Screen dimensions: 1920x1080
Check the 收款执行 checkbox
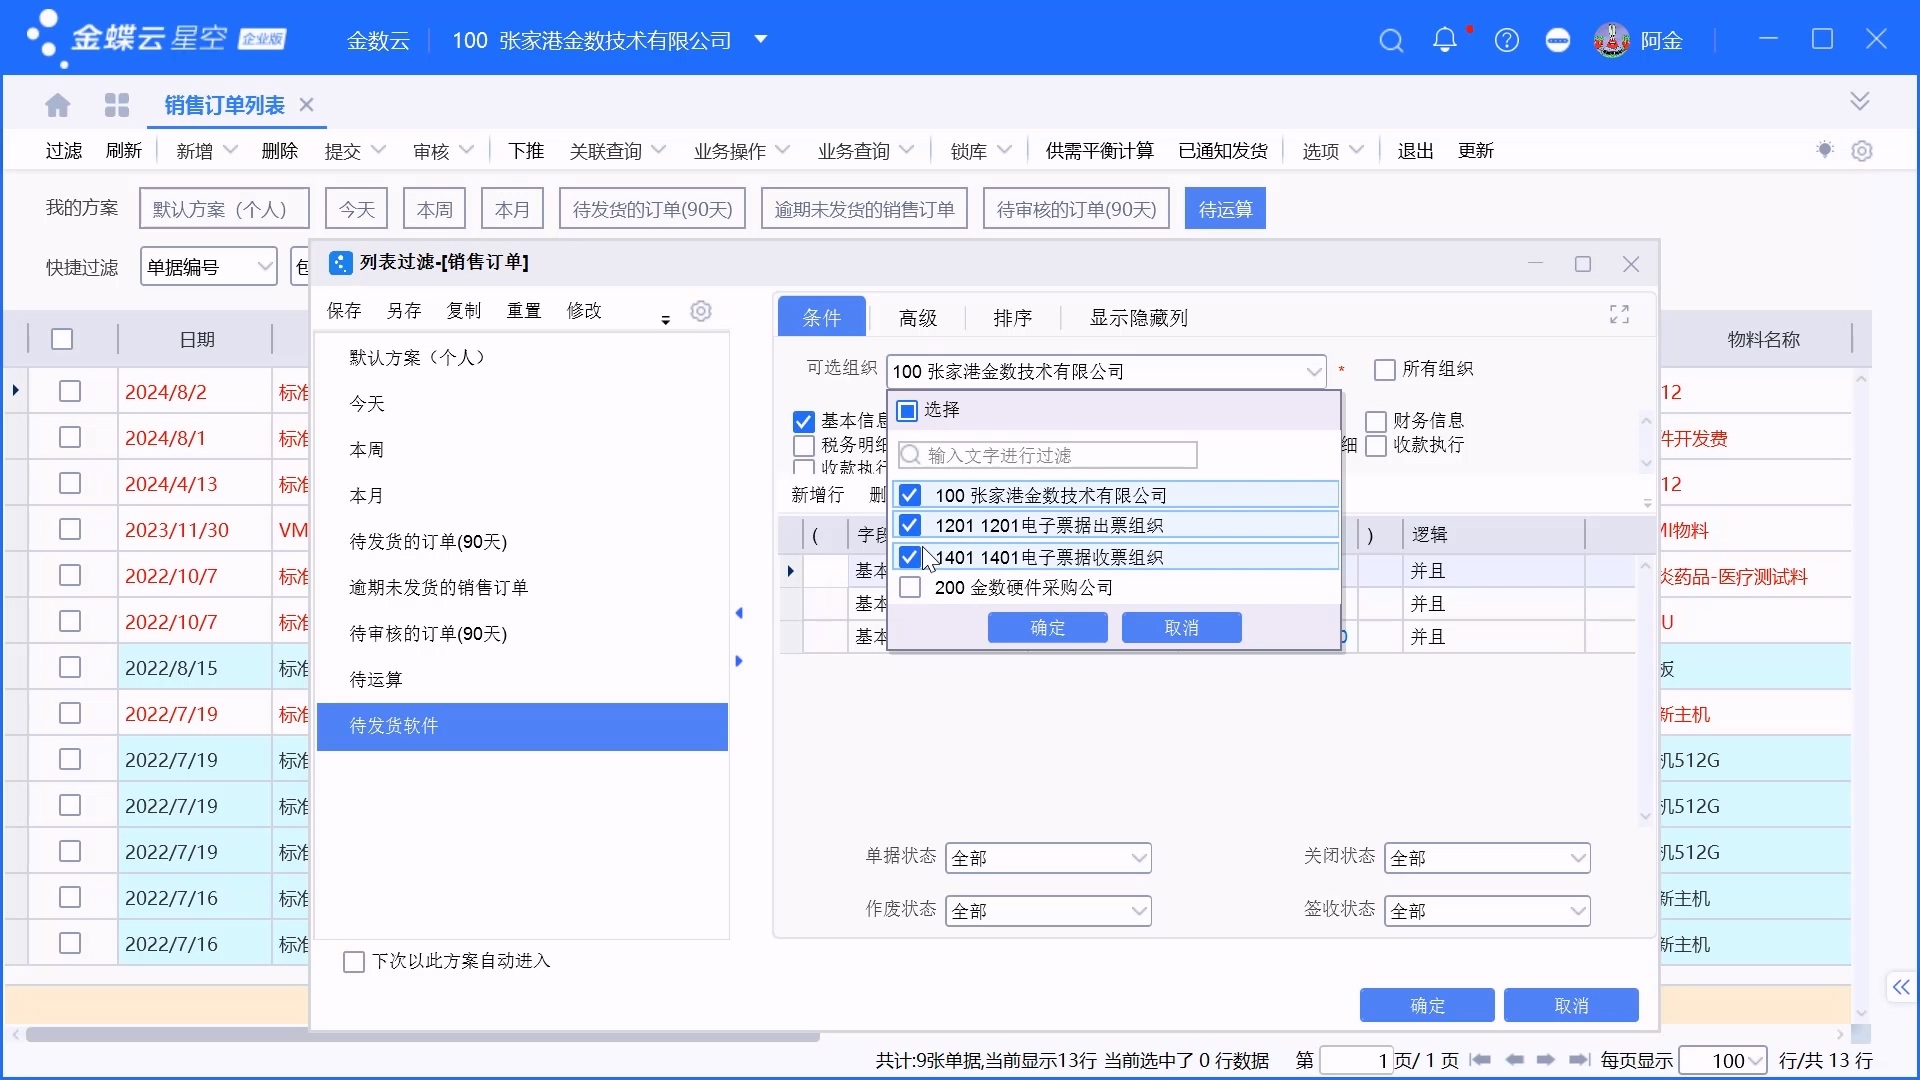(x=1376, y=446)
